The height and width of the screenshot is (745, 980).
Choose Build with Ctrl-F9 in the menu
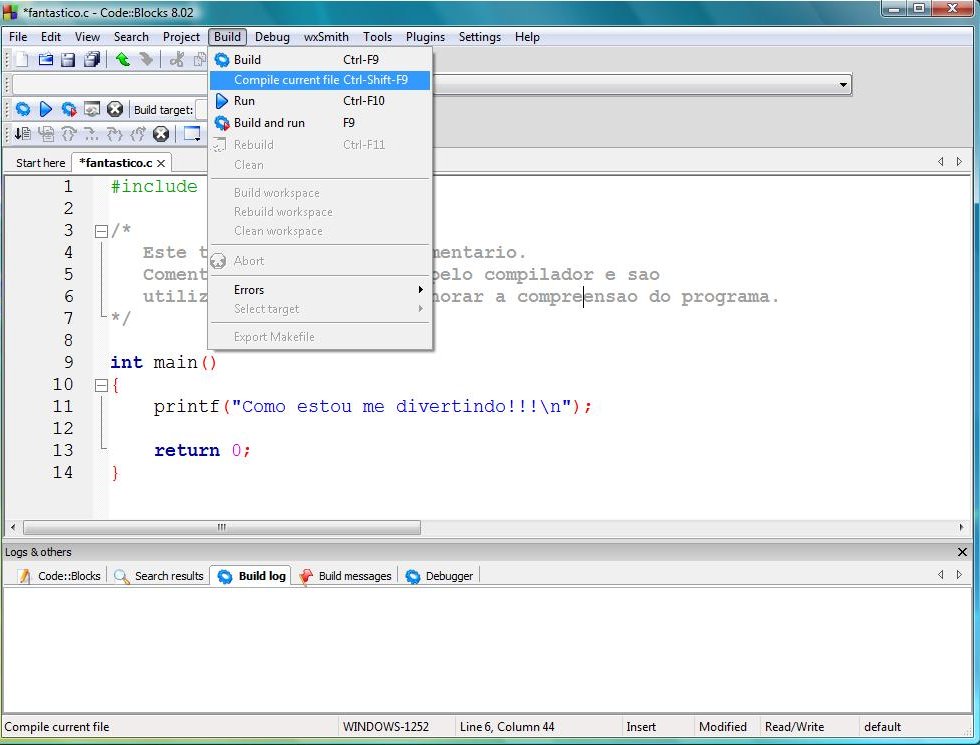[x=320, y=60]
